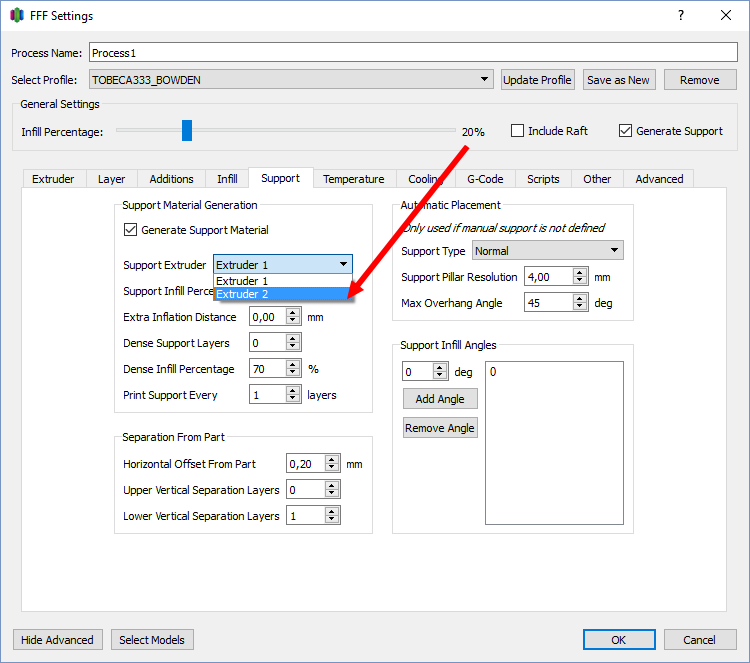Click the Process Name text field
The width and height of the screenshot is (750, 663).
[412, 52]
